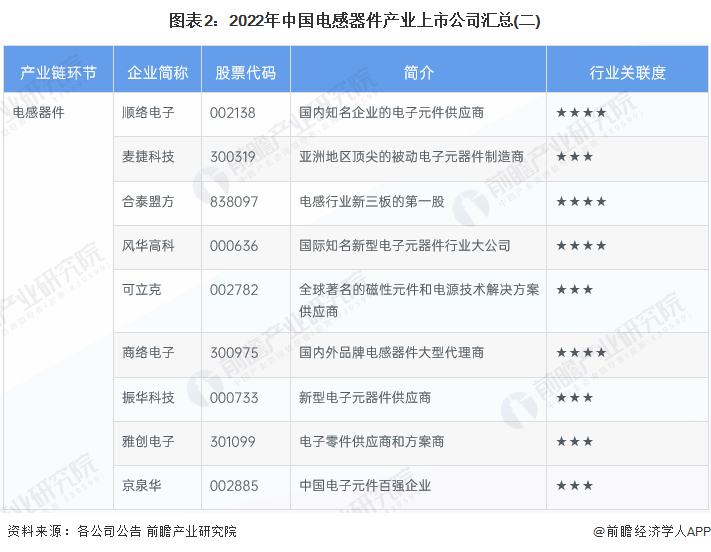The image size is (711, 552).
Task: Click the four-star rating for 商络电子
Action: coord(581,353)
